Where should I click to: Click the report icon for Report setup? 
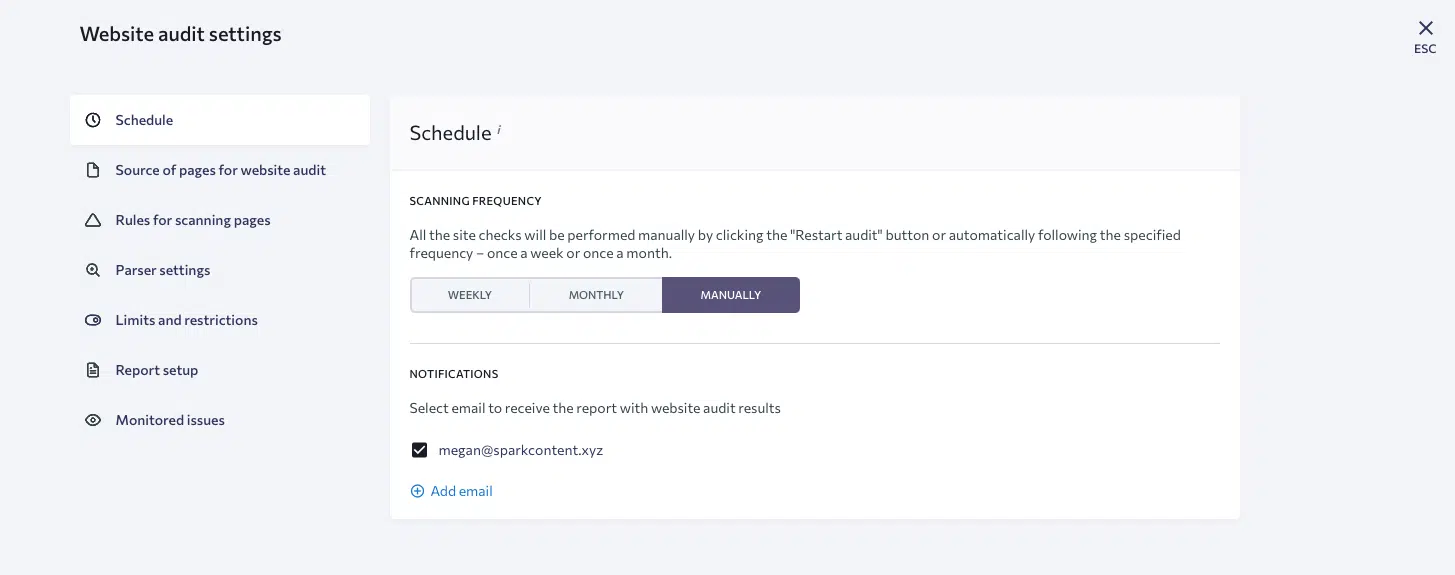point(93,370)
